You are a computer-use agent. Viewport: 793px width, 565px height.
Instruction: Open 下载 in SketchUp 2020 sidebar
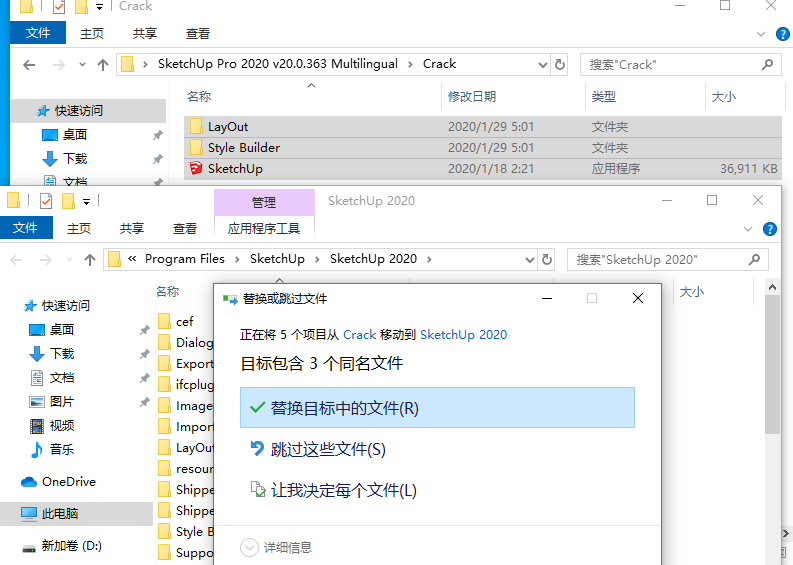62,354
